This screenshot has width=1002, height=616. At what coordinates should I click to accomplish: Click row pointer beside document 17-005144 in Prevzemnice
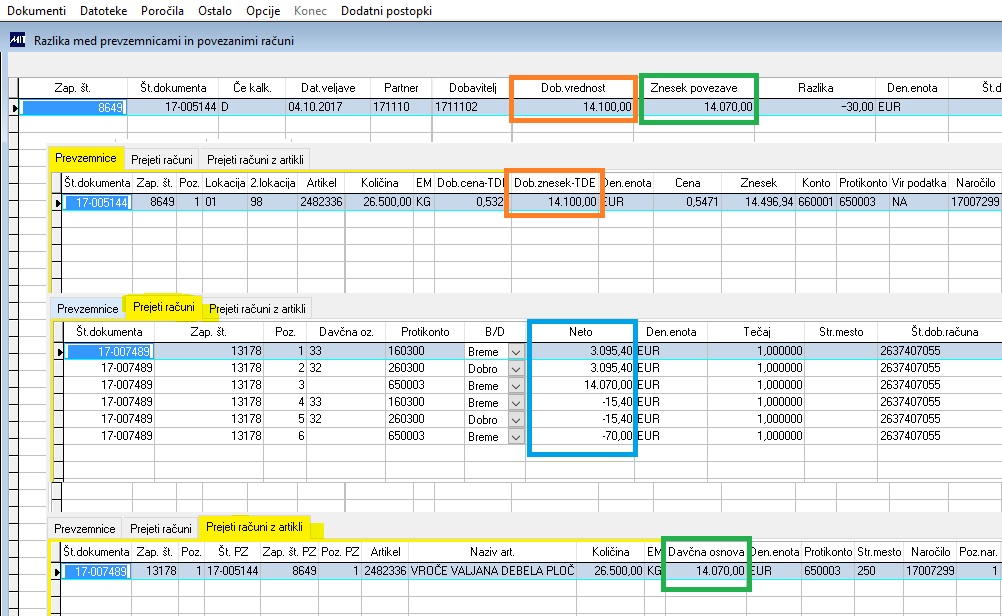[x=58, y=203]
